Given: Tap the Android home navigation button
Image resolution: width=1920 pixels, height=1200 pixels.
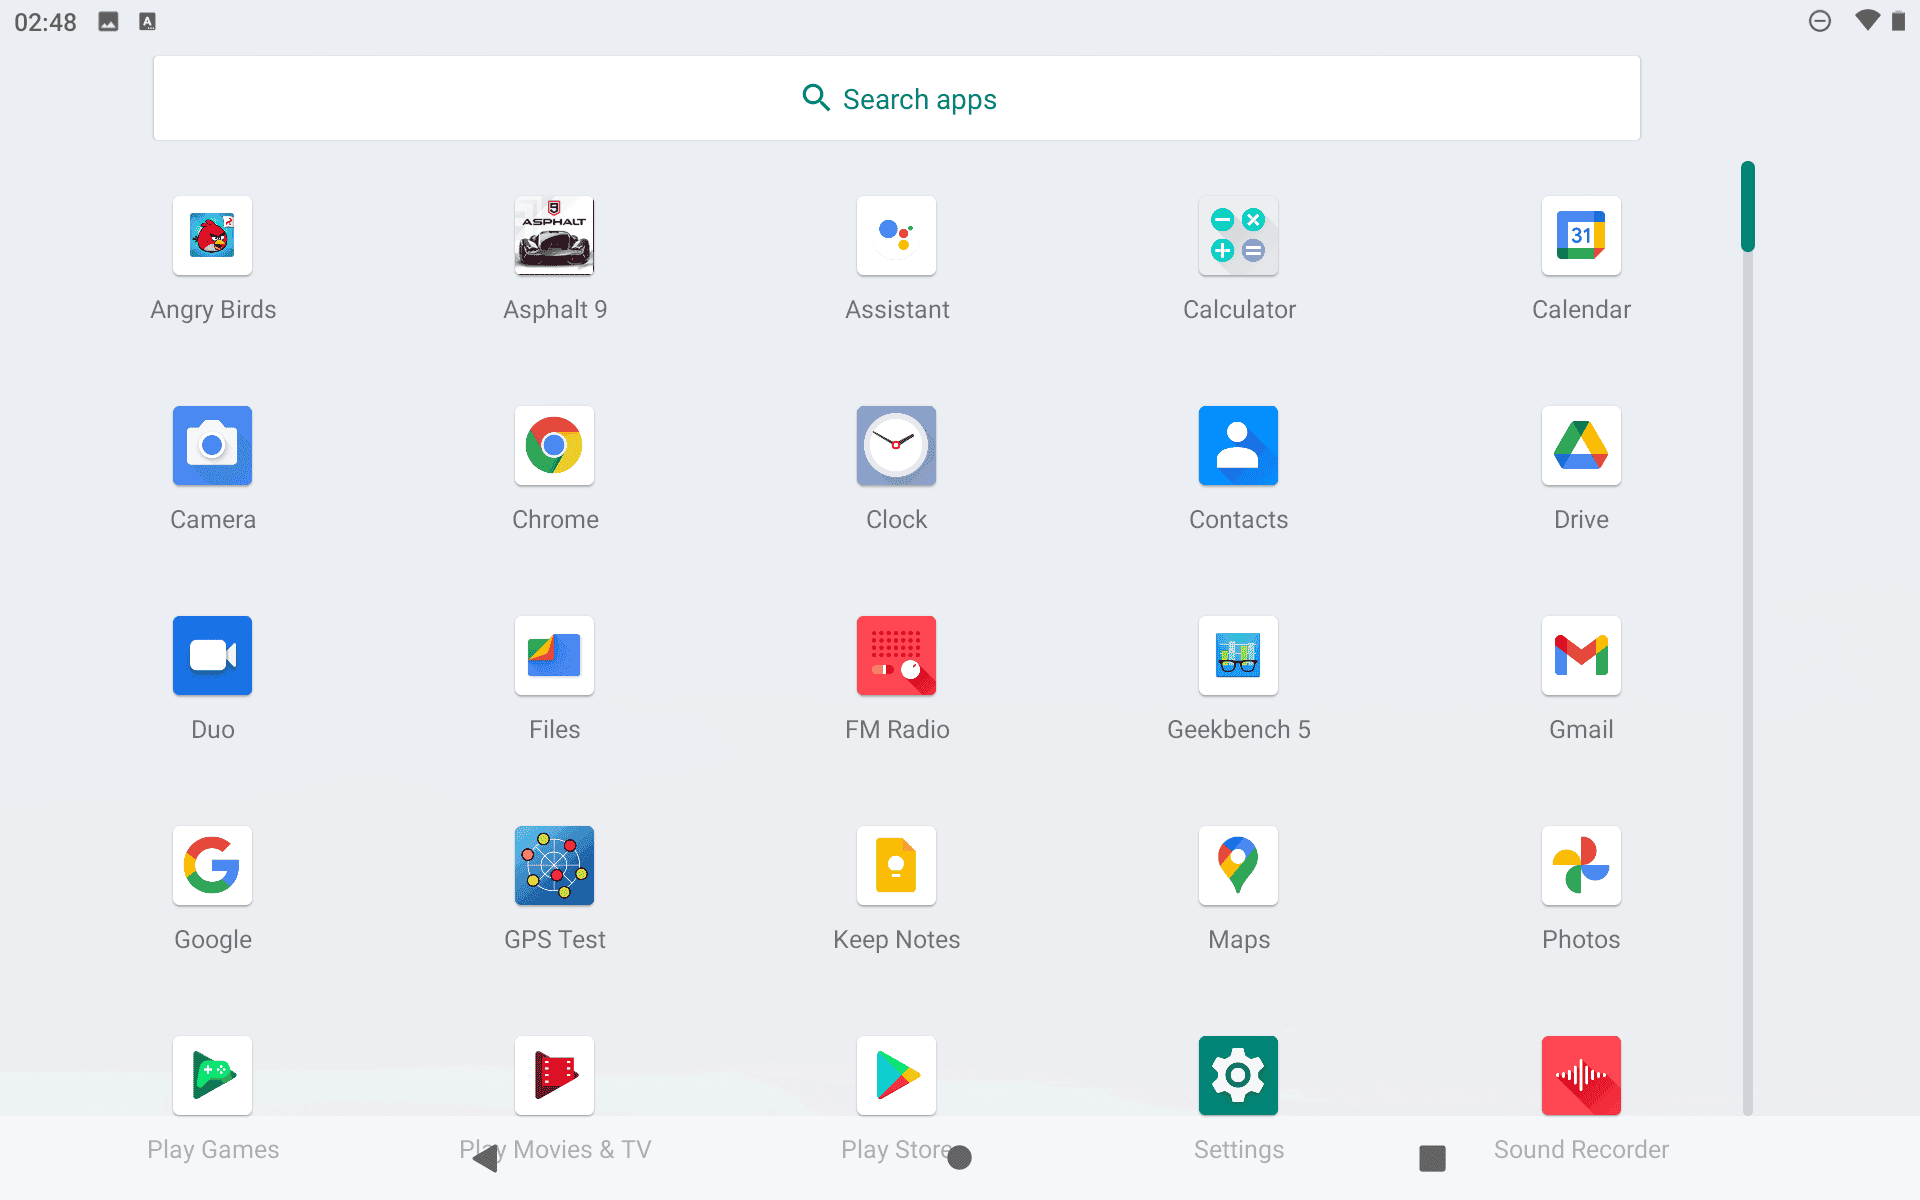Looking at the screenshot, I should coord(960,1158).
